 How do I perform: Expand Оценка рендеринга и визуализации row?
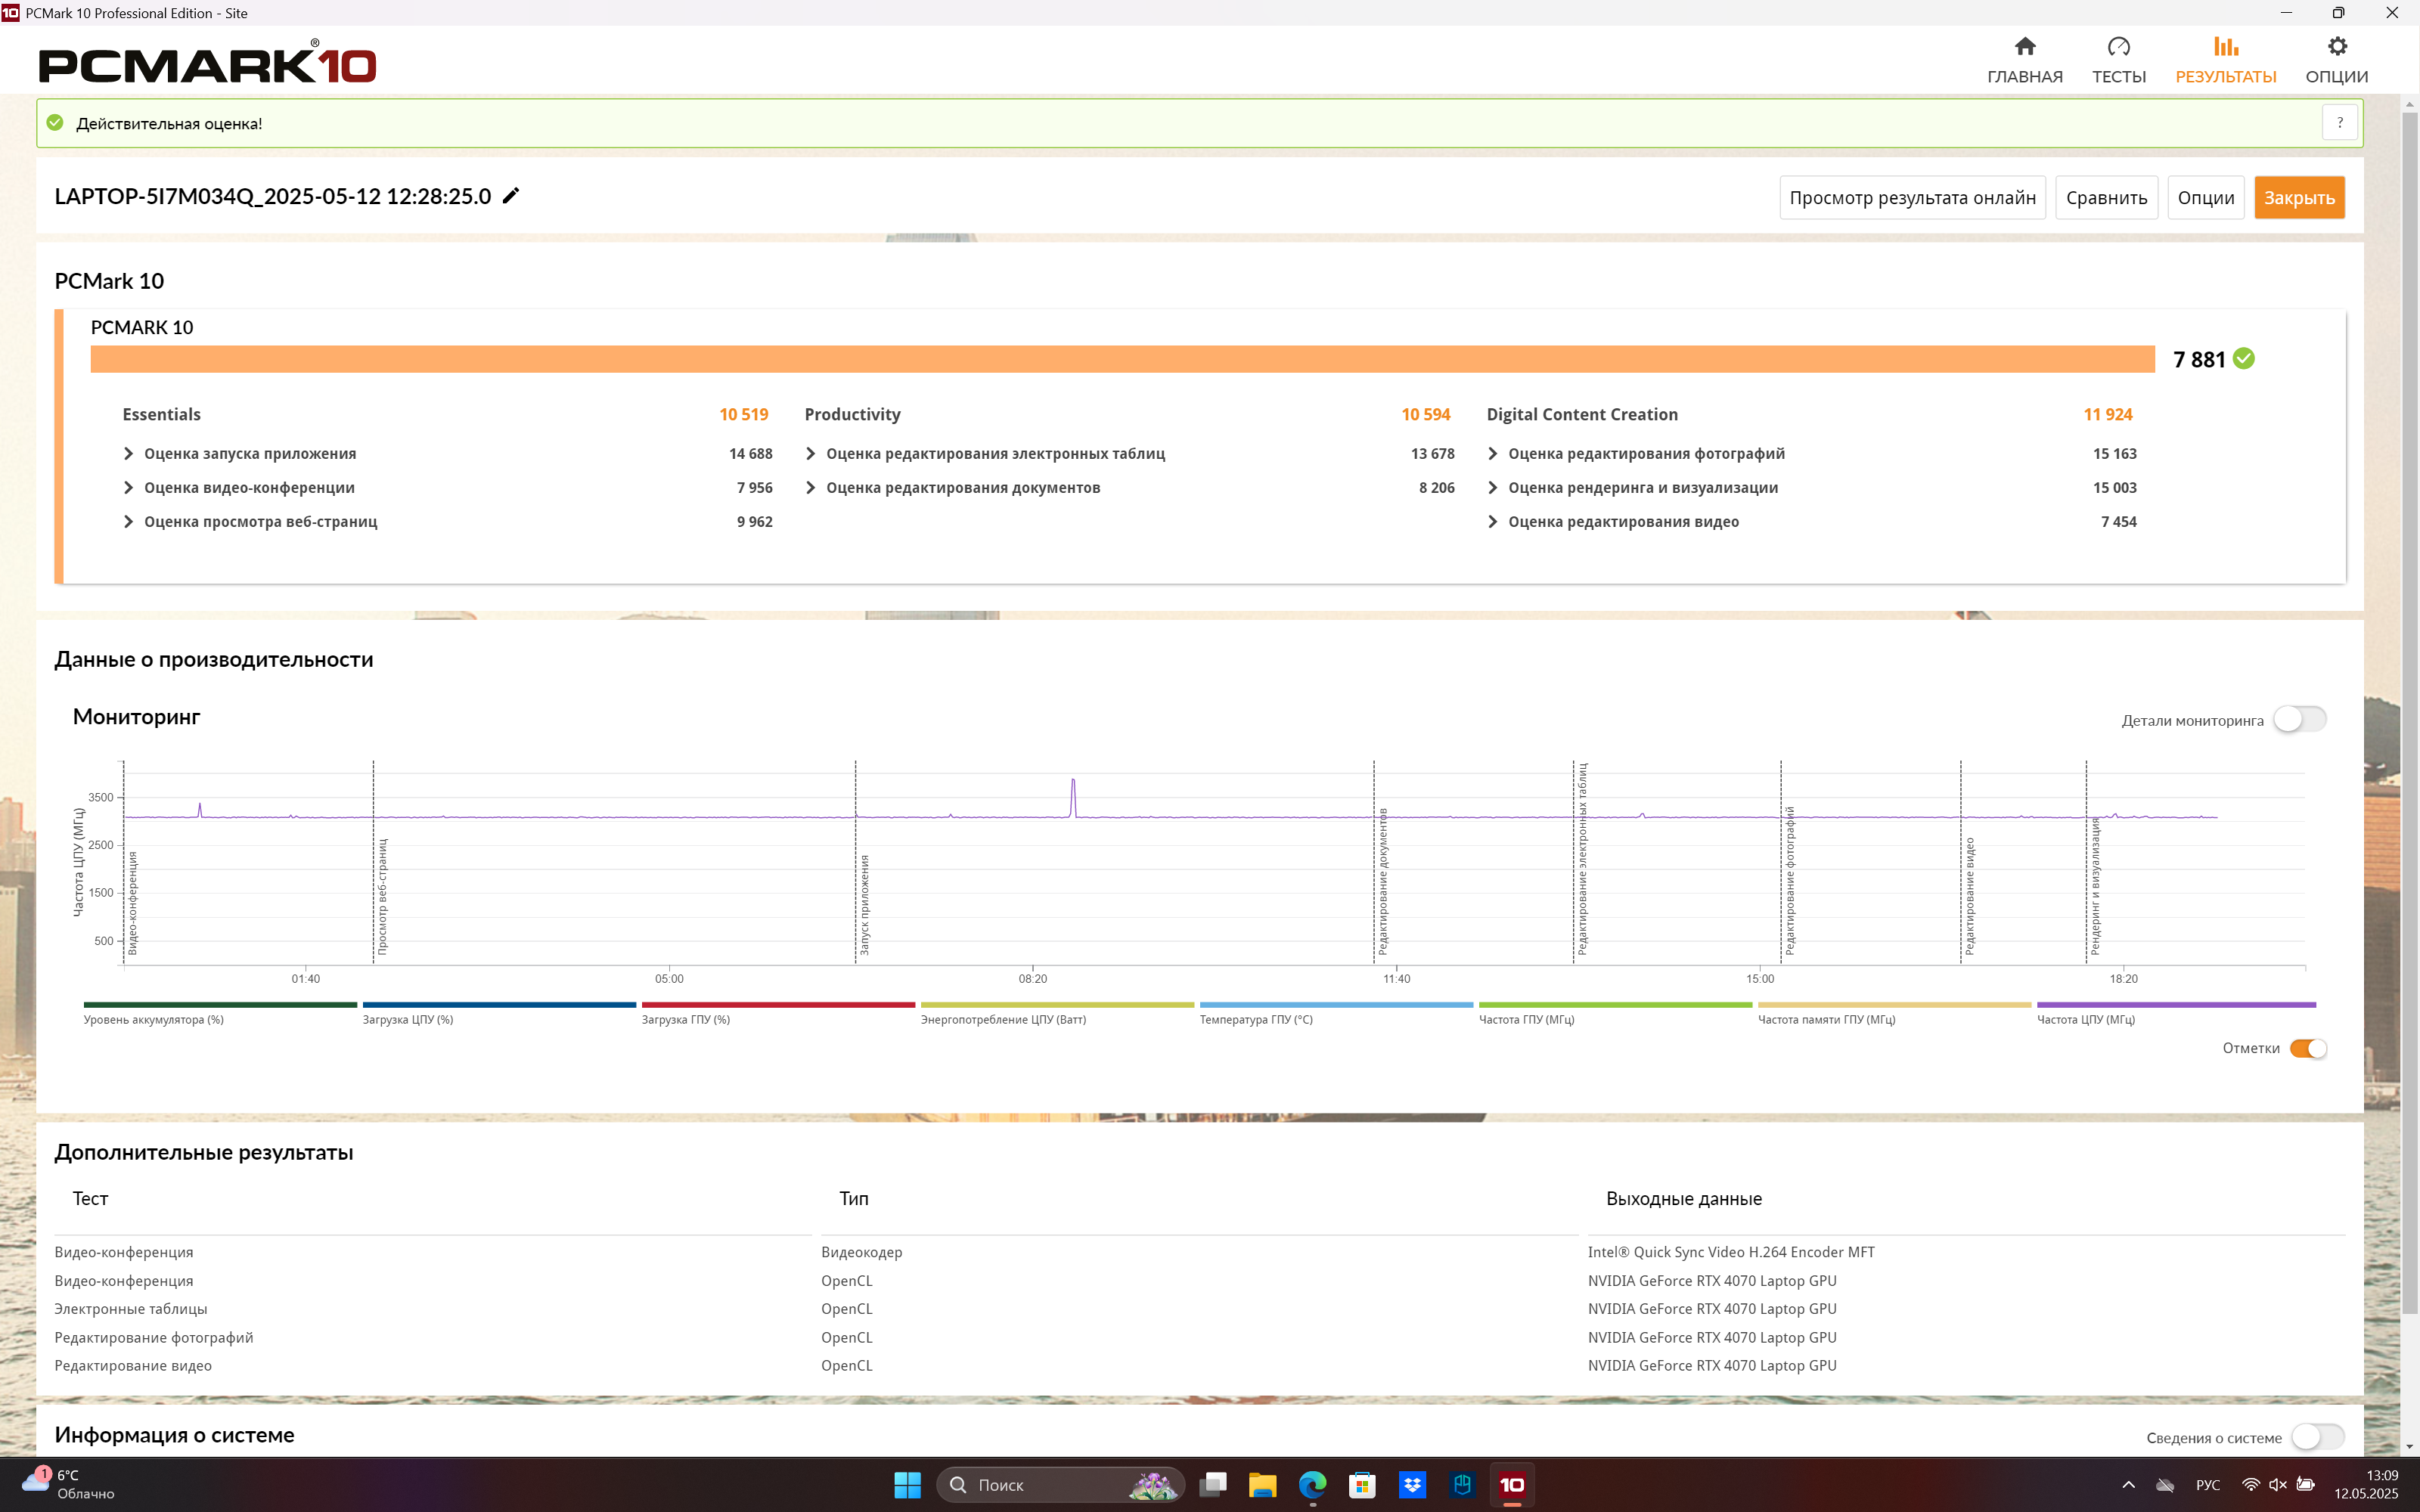pos(1492,487)
